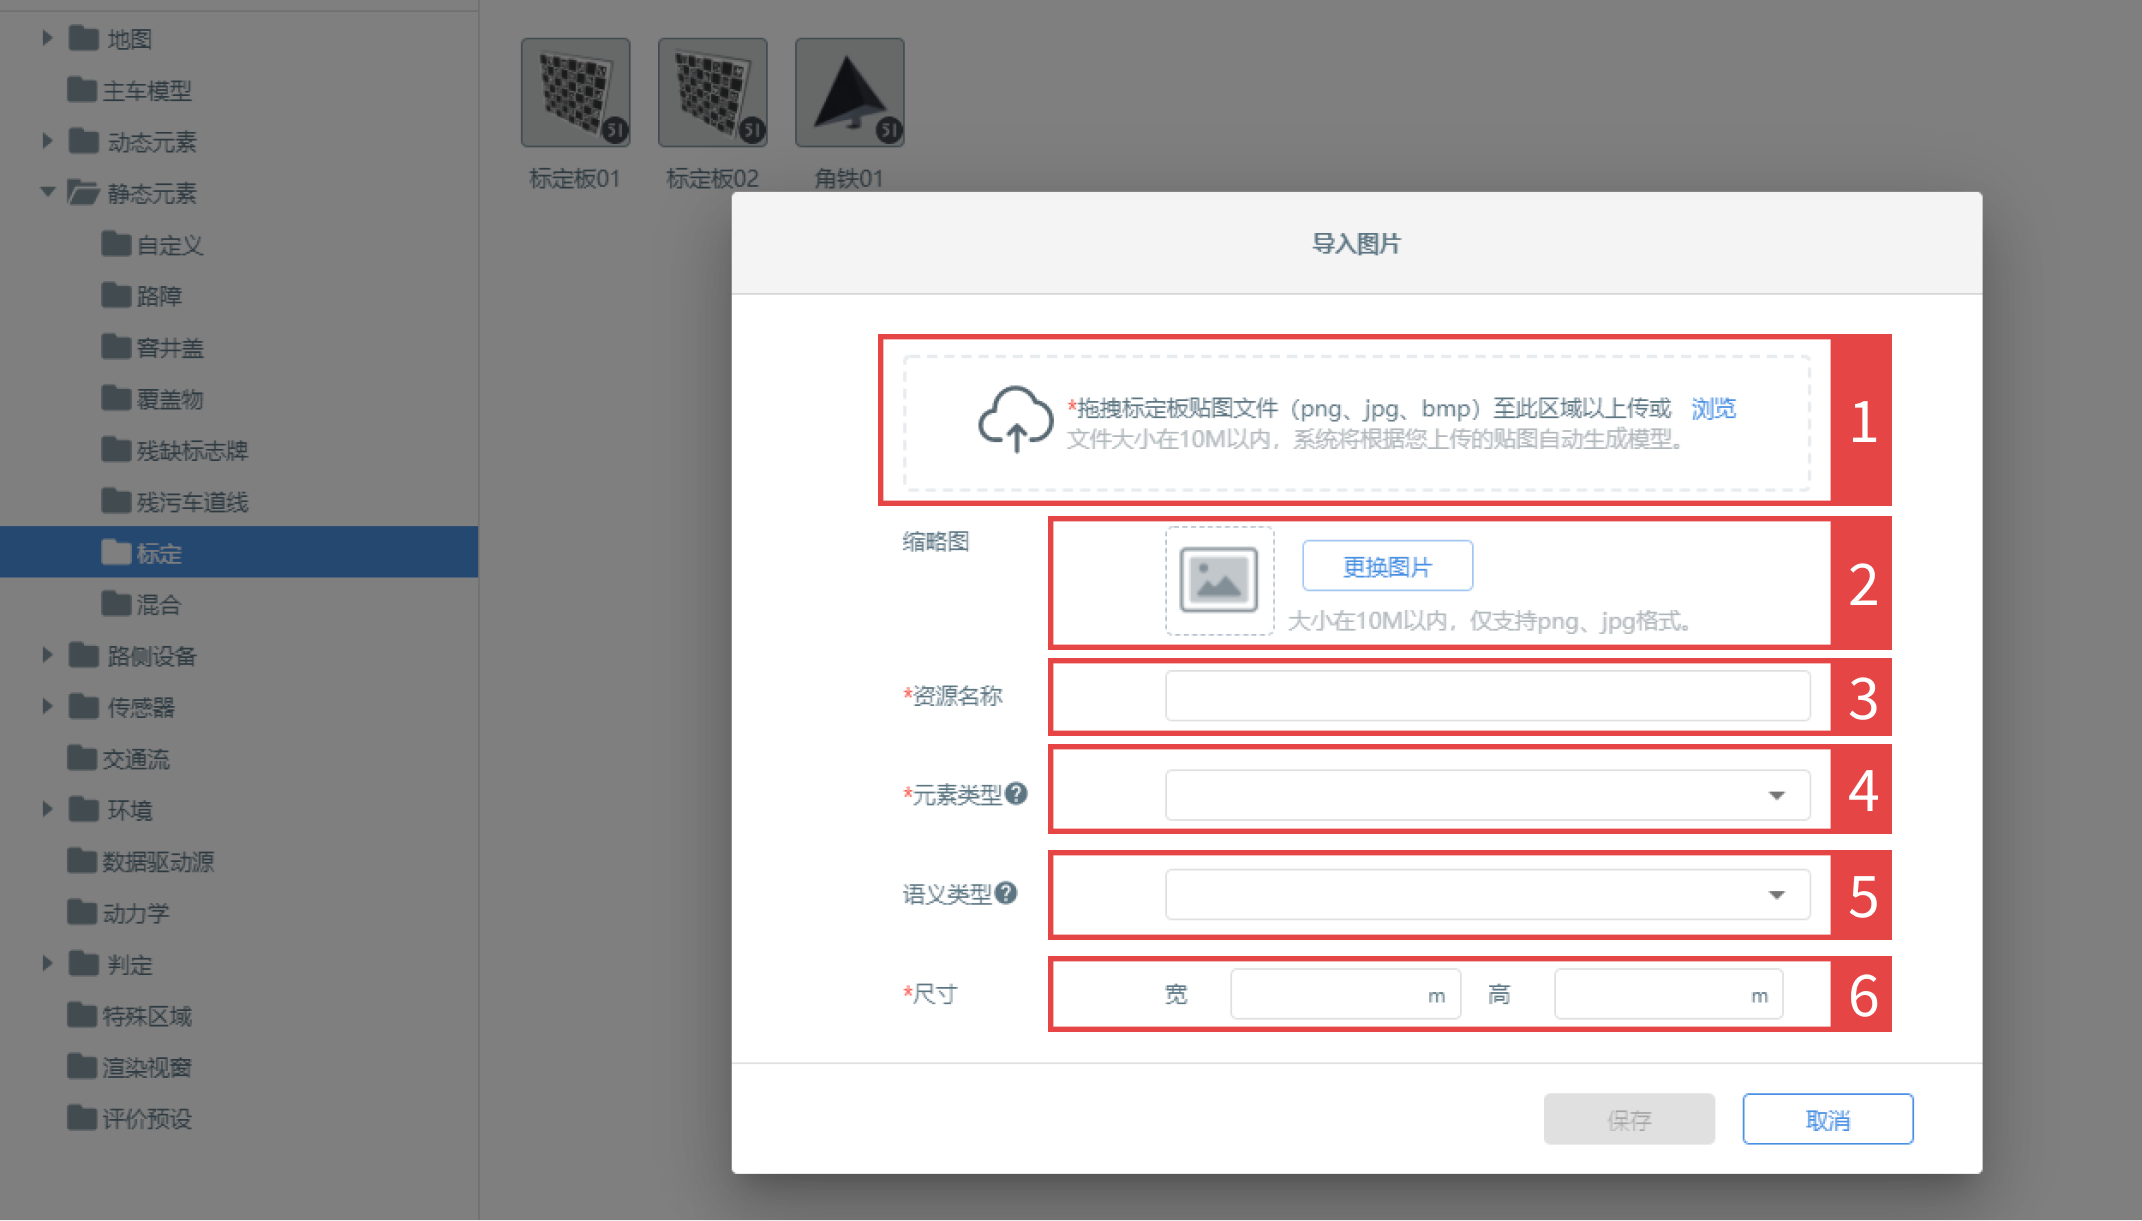Collapse the 静态元素 tree node arrow
Screen dimensions: 2142x1221
pos(47,192)
